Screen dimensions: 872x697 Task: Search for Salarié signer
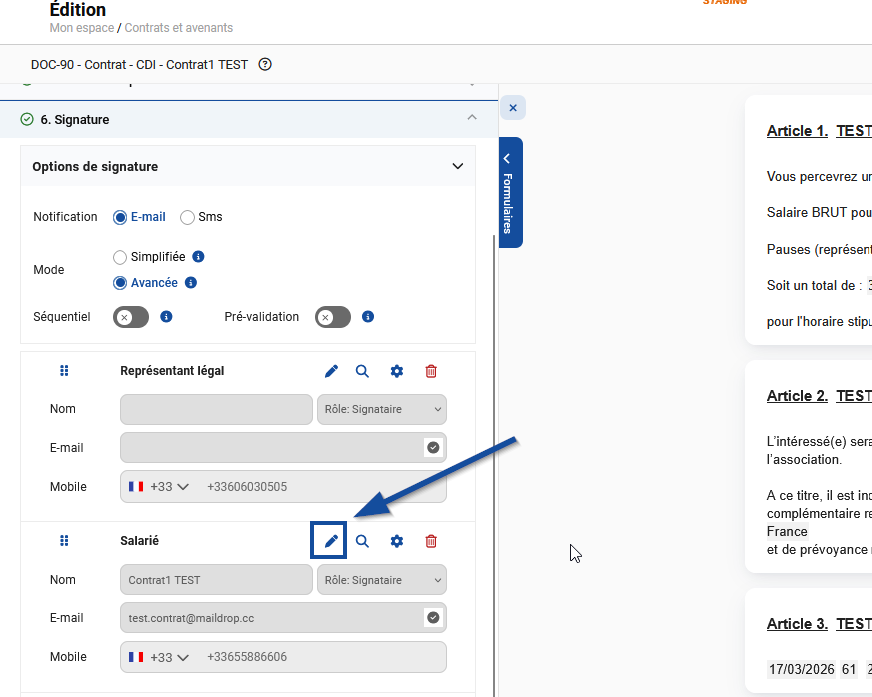click(362, 541)
